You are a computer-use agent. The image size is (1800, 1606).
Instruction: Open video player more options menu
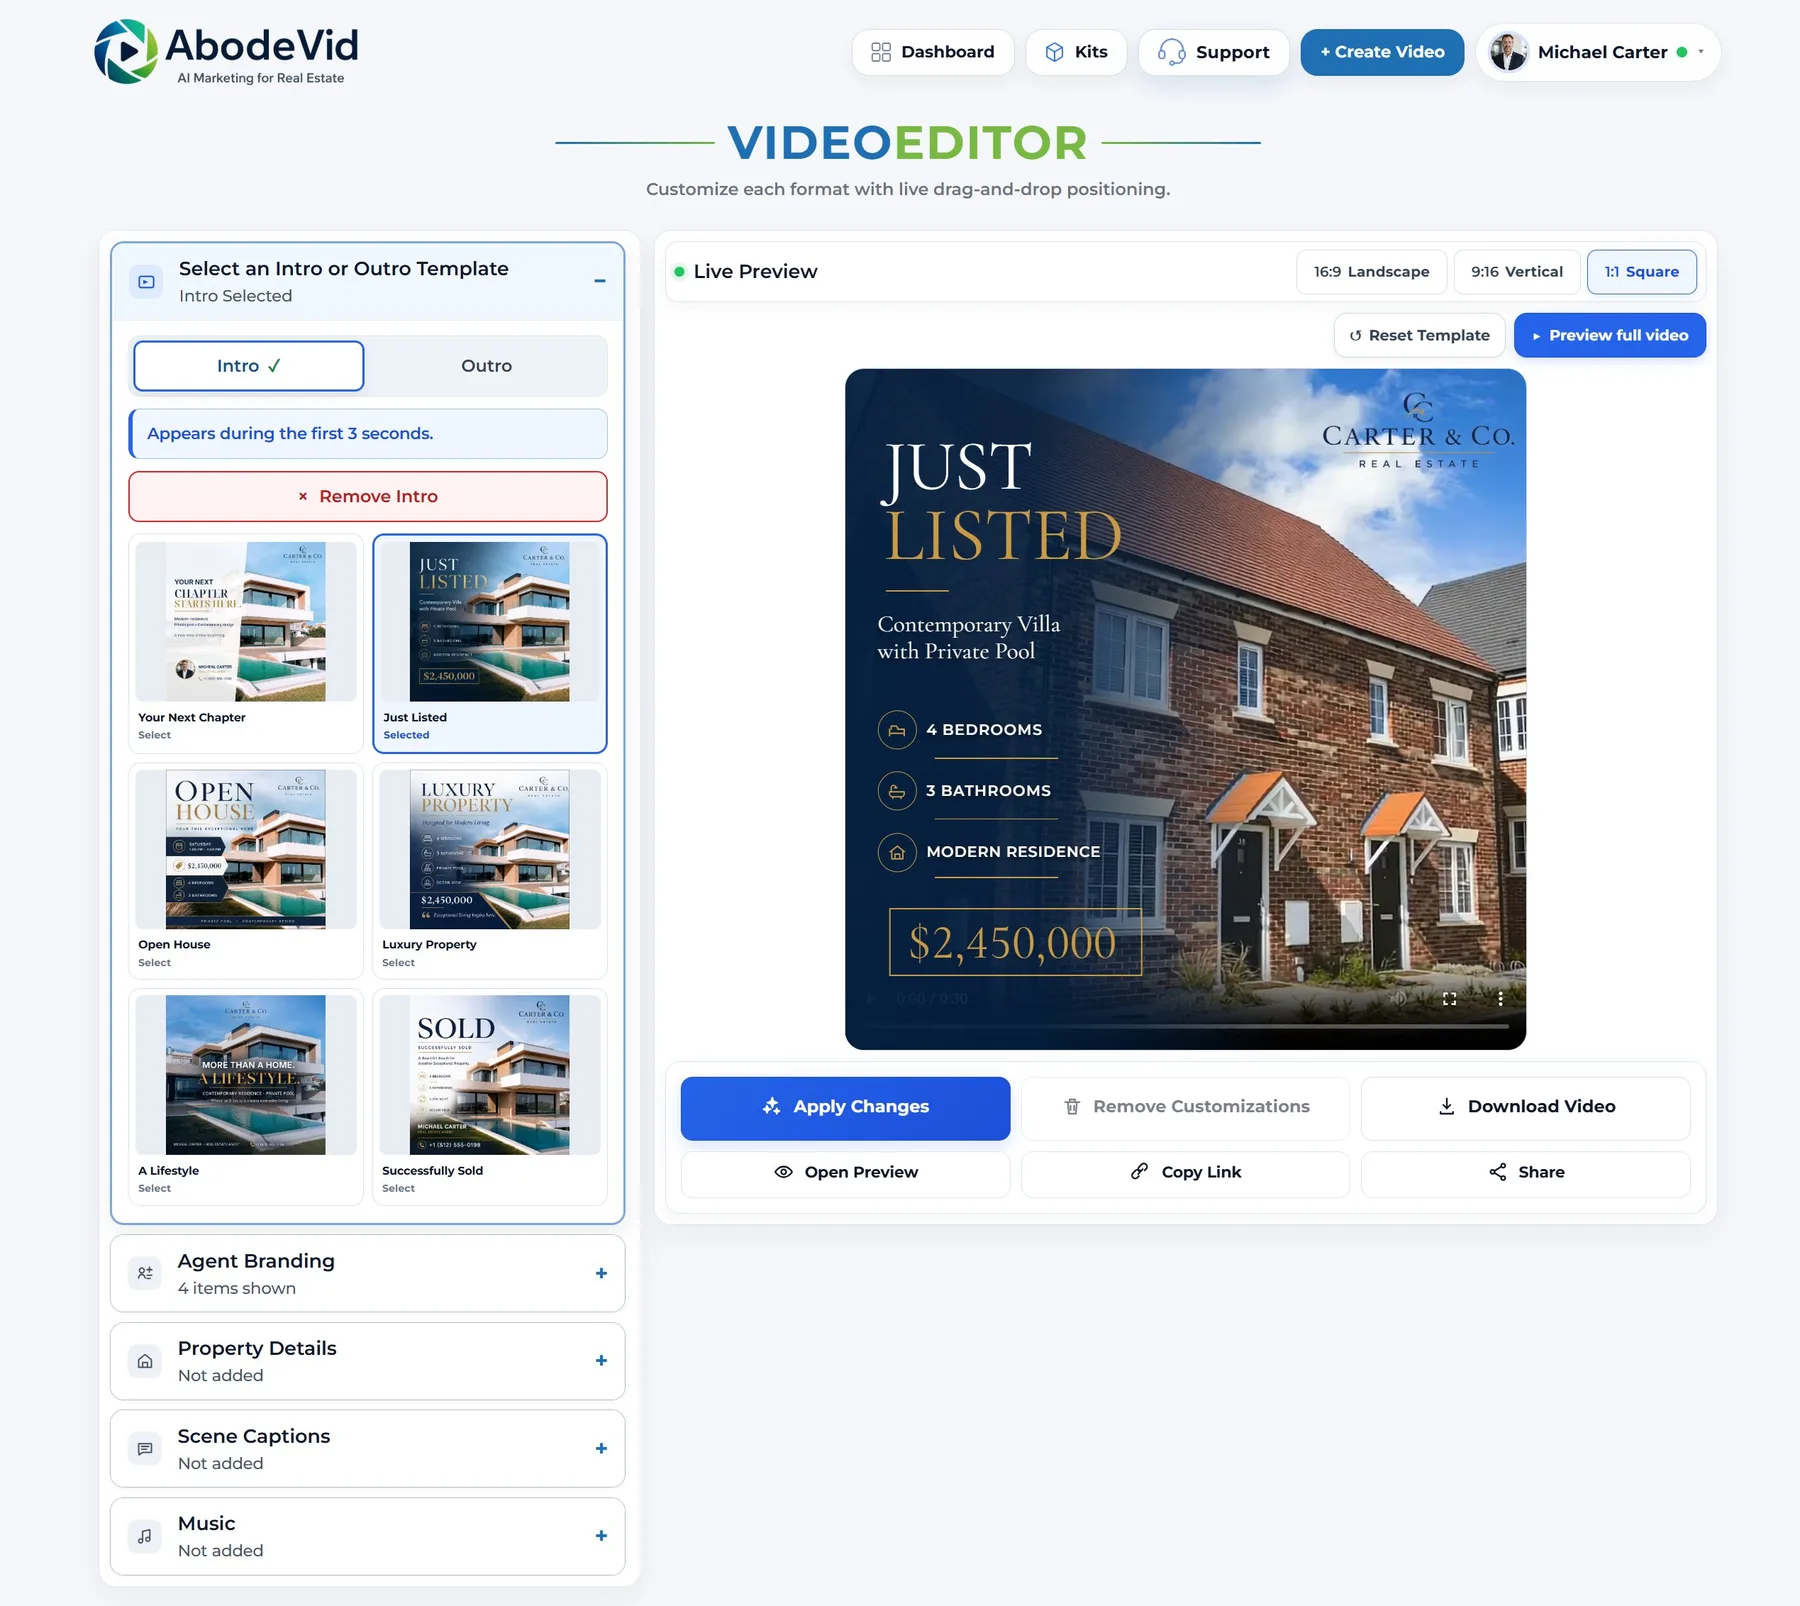pyautogui.click(x=1500, y=998)
